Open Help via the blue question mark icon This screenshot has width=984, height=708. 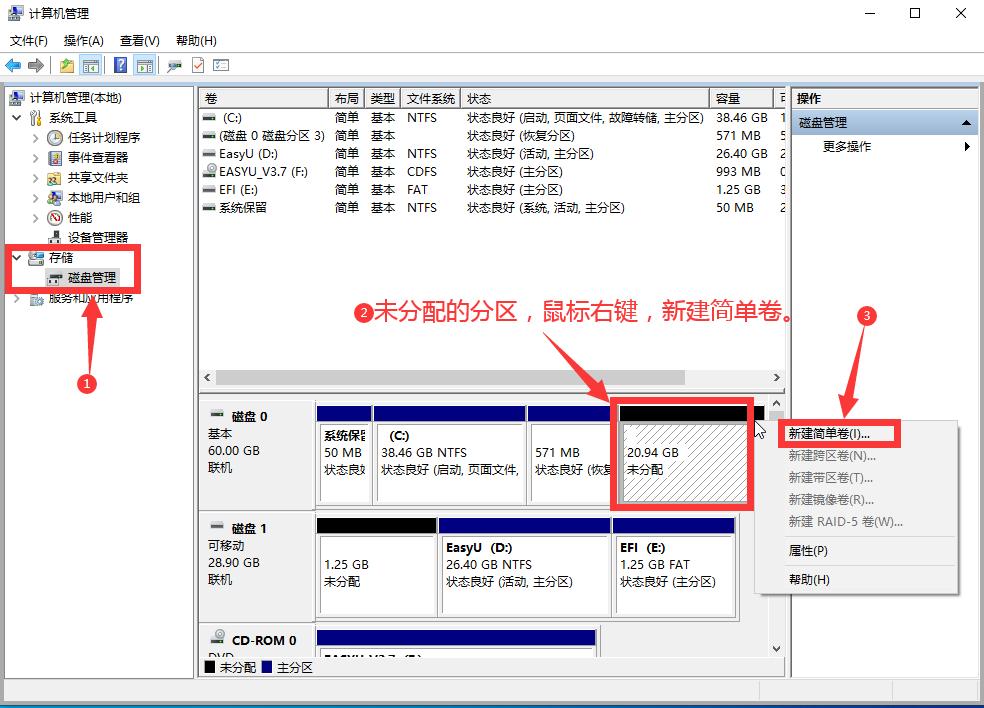pos(120,65)
